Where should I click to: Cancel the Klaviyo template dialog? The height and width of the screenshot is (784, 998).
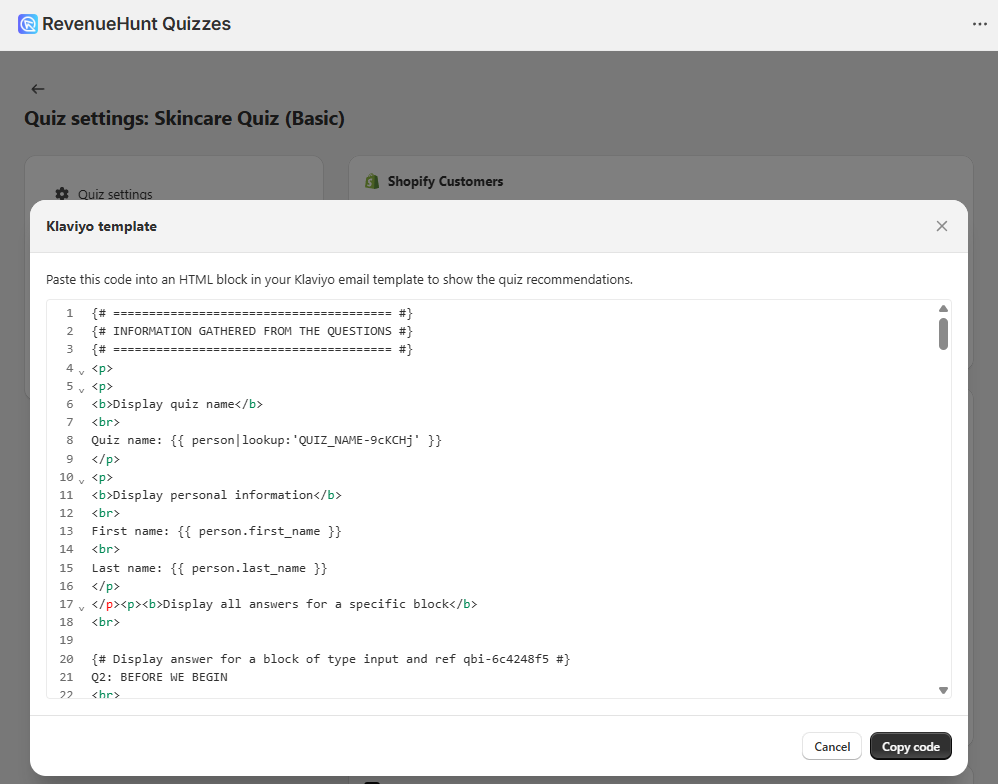tap(832, 746)
